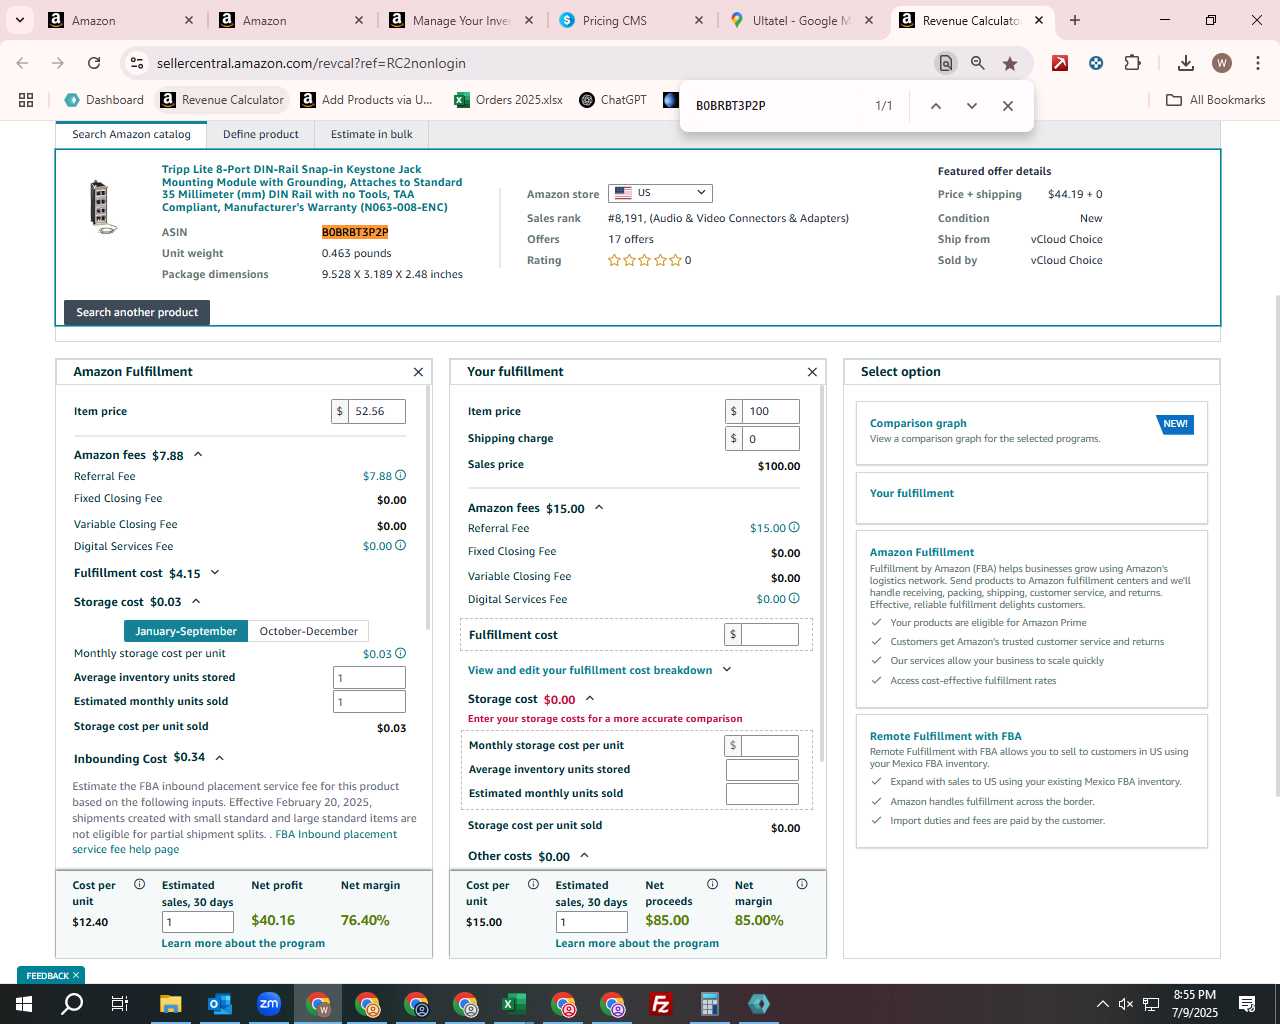
Task: Select January-September storage period
Action: point(186,631)
